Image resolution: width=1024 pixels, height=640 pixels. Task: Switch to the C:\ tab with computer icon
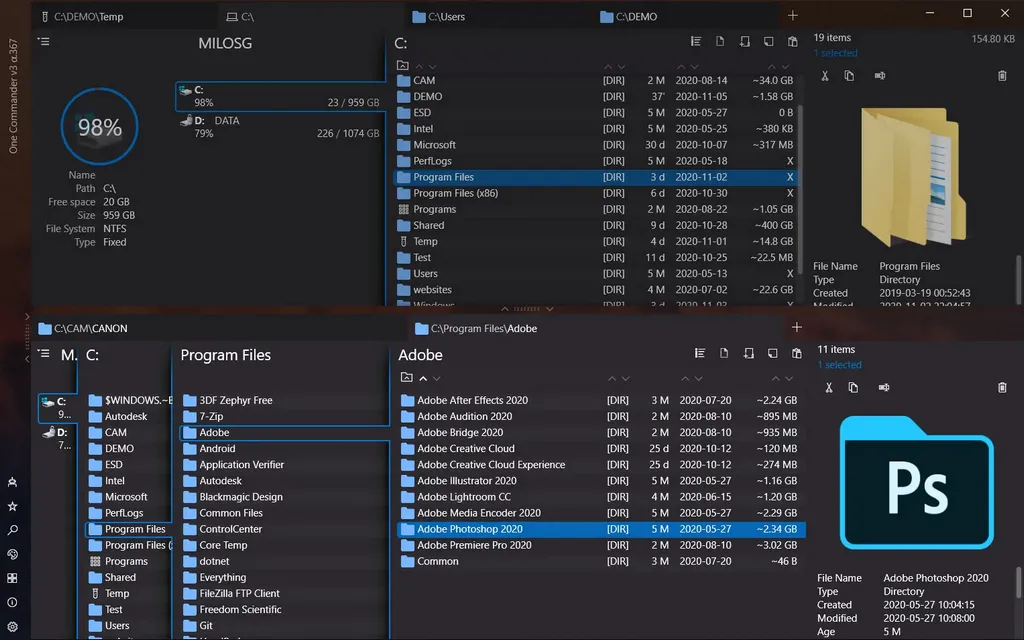click(311, 16)
